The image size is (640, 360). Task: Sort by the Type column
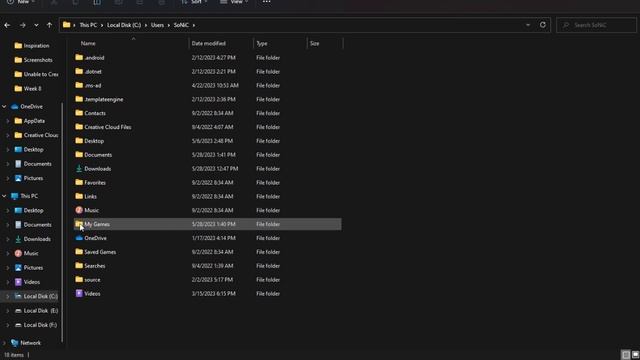click(262, 43)
